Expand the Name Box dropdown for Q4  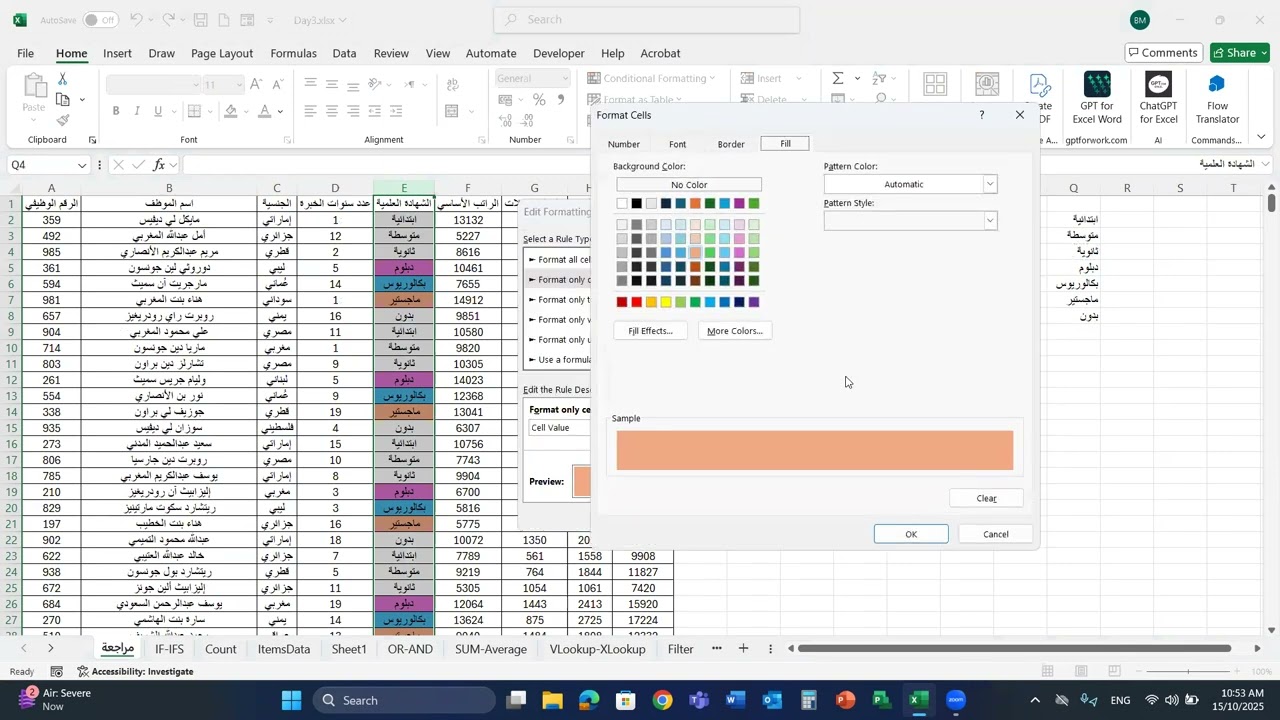coord(81,165)
